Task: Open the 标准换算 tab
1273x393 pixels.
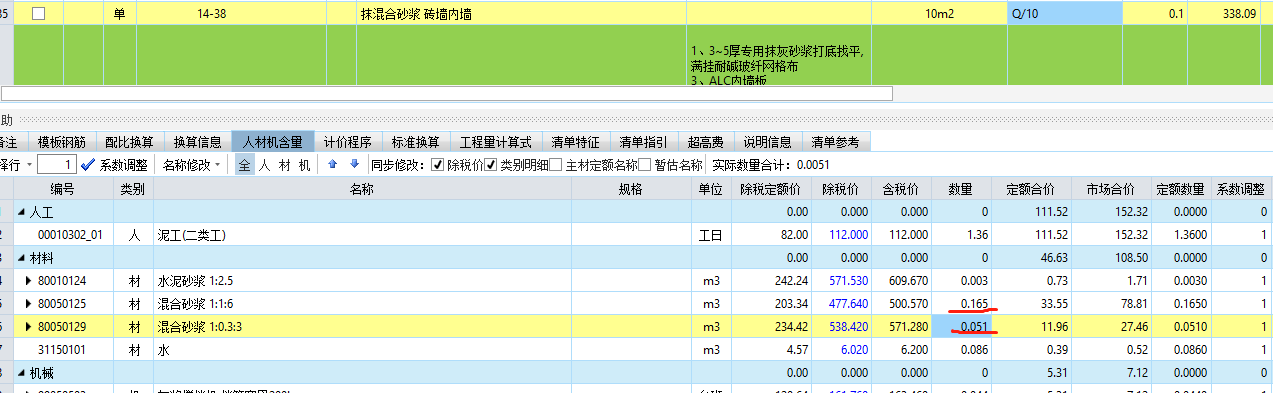Action: tap(416, 141)
